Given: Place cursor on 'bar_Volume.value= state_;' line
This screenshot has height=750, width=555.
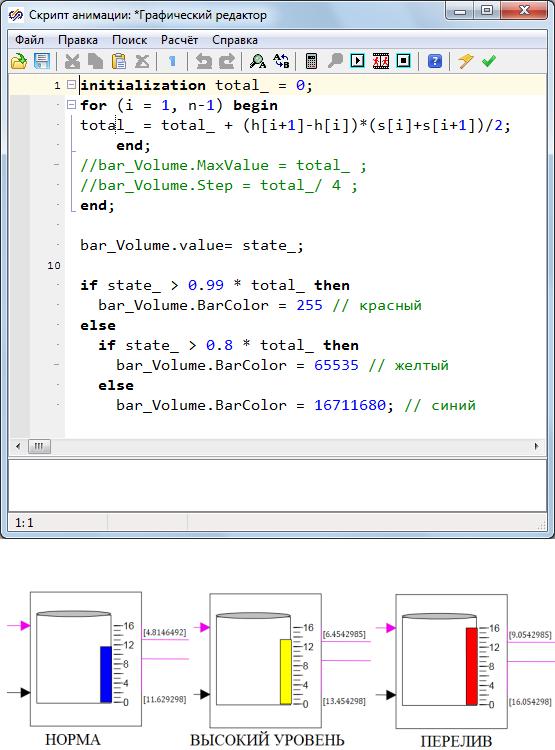Looking at the screenshot, I should pyautogui.click(x=192, y=246).
